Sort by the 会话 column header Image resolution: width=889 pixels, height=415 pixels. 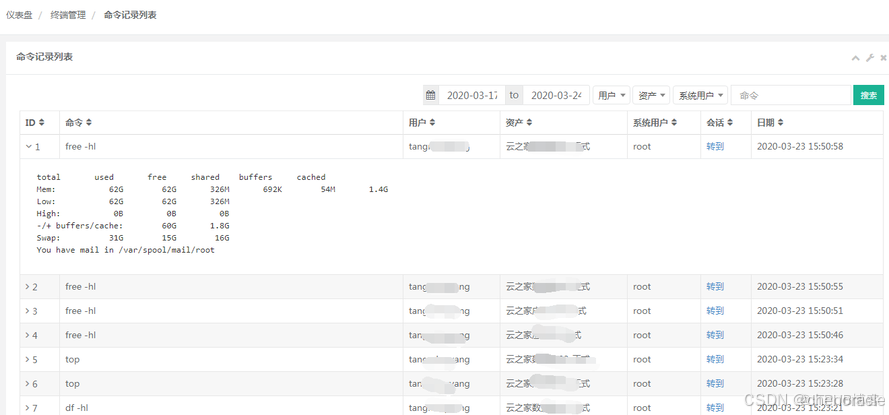click(719, 122)
